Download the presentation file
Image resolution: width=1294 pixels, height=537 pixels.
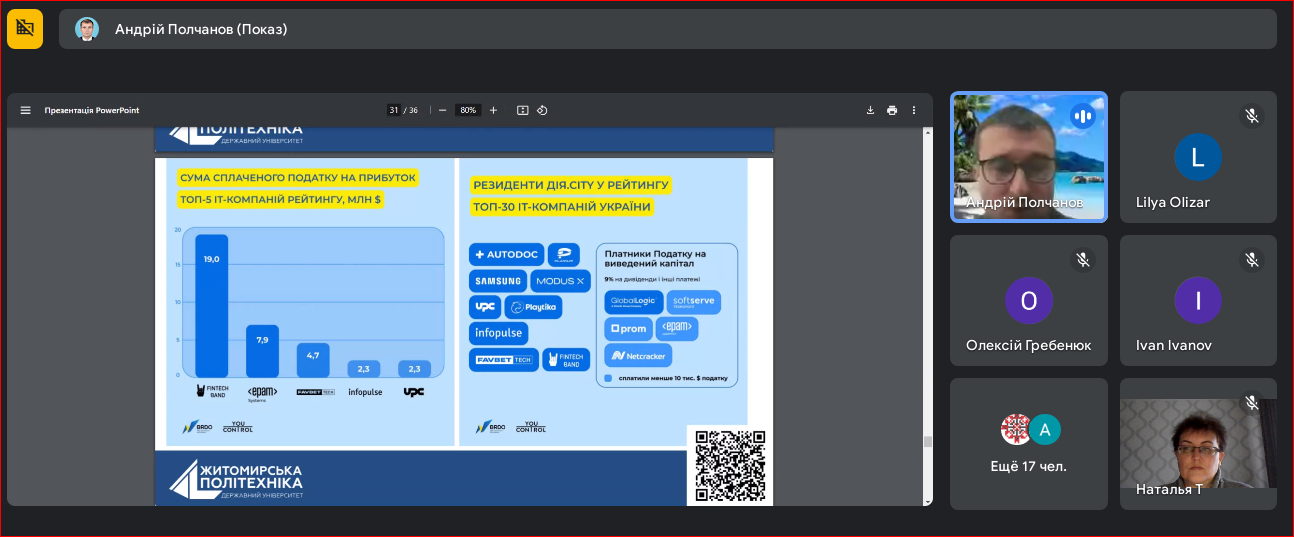(870, 110)
